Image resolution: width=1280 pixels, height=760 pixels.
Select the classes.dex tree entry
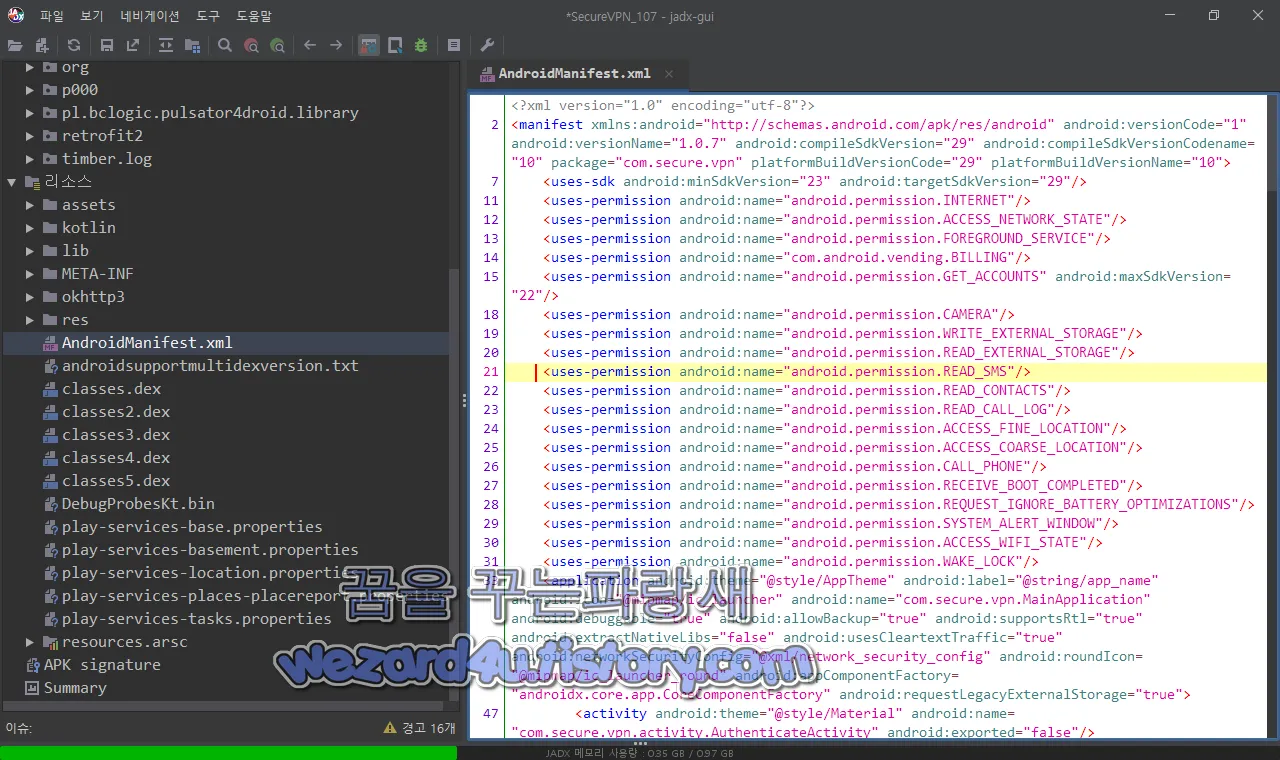coord(108,388)
